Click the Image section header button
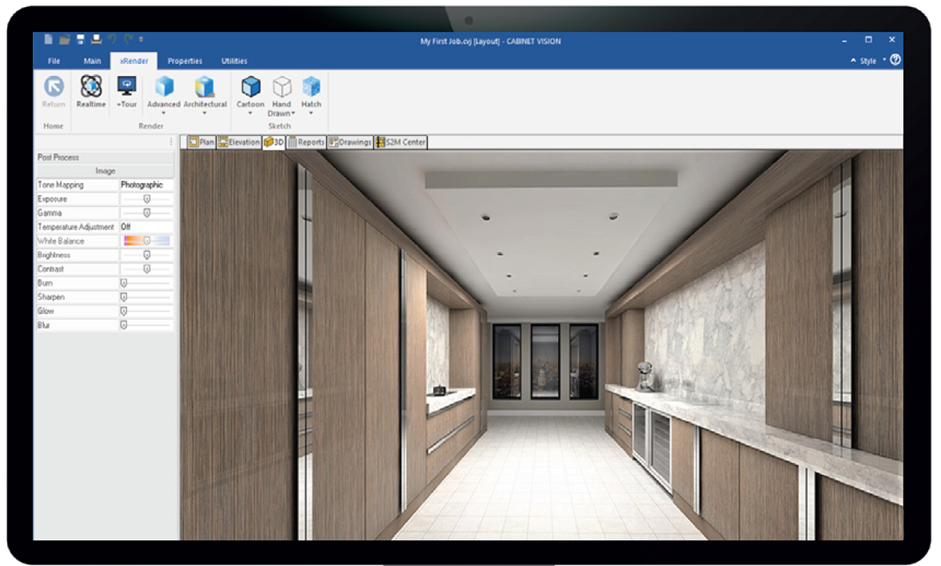Screen dimensions: 941x566 pyautogui.click(x=105, y=171)
